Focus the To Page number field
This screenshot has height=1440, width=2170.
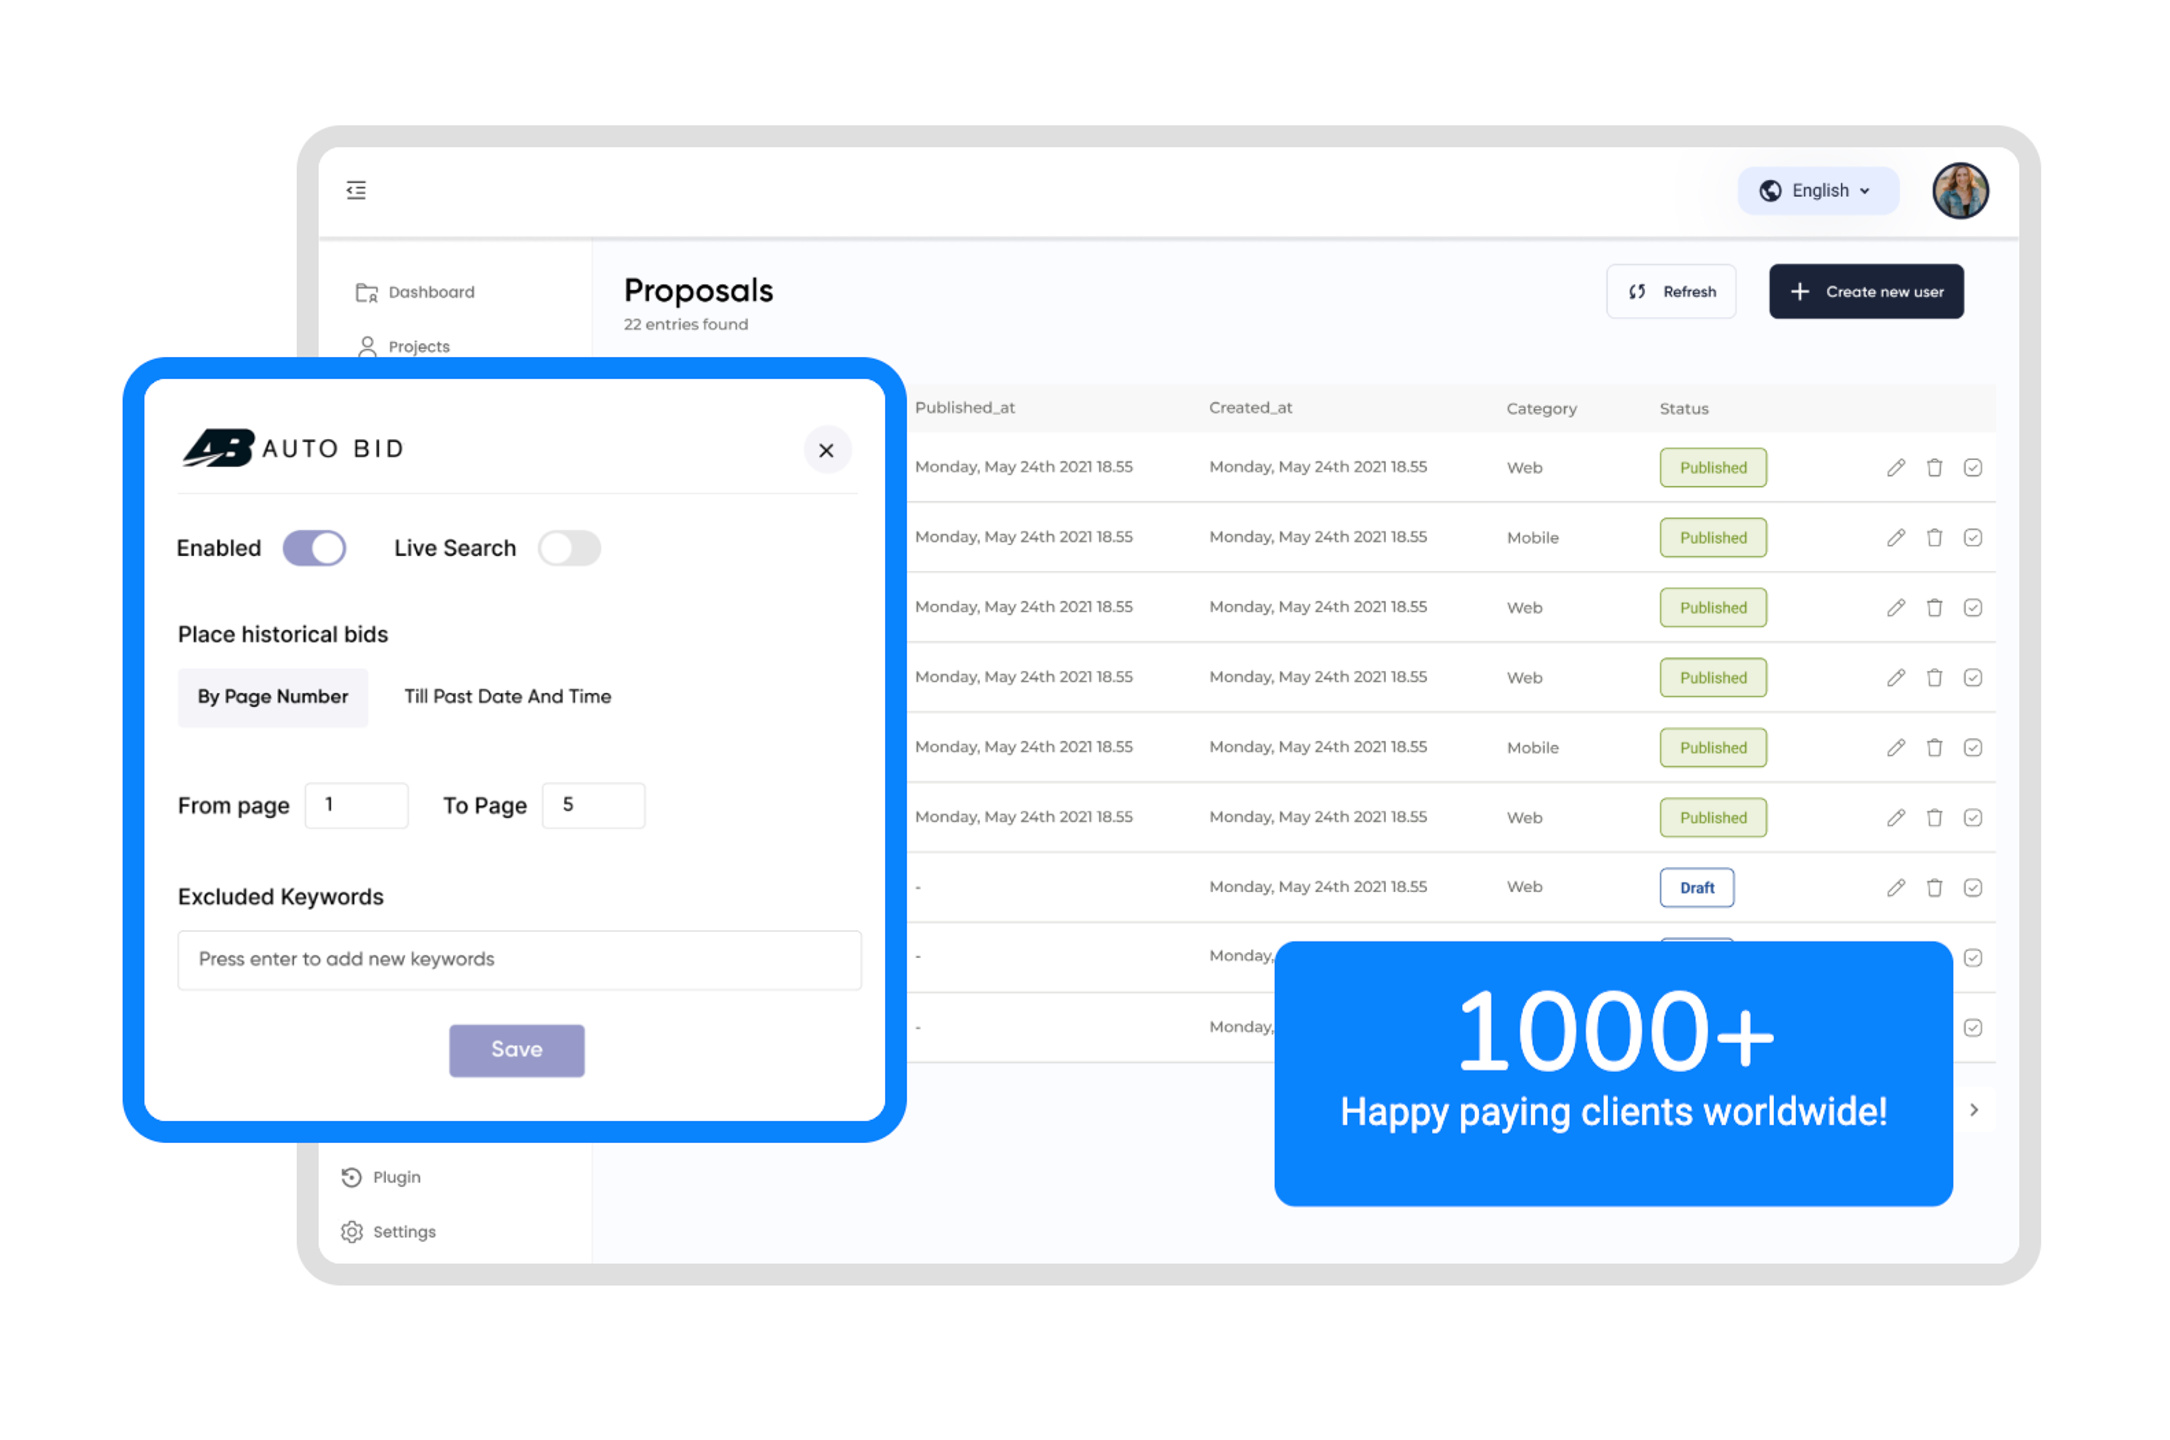point(593,805)
